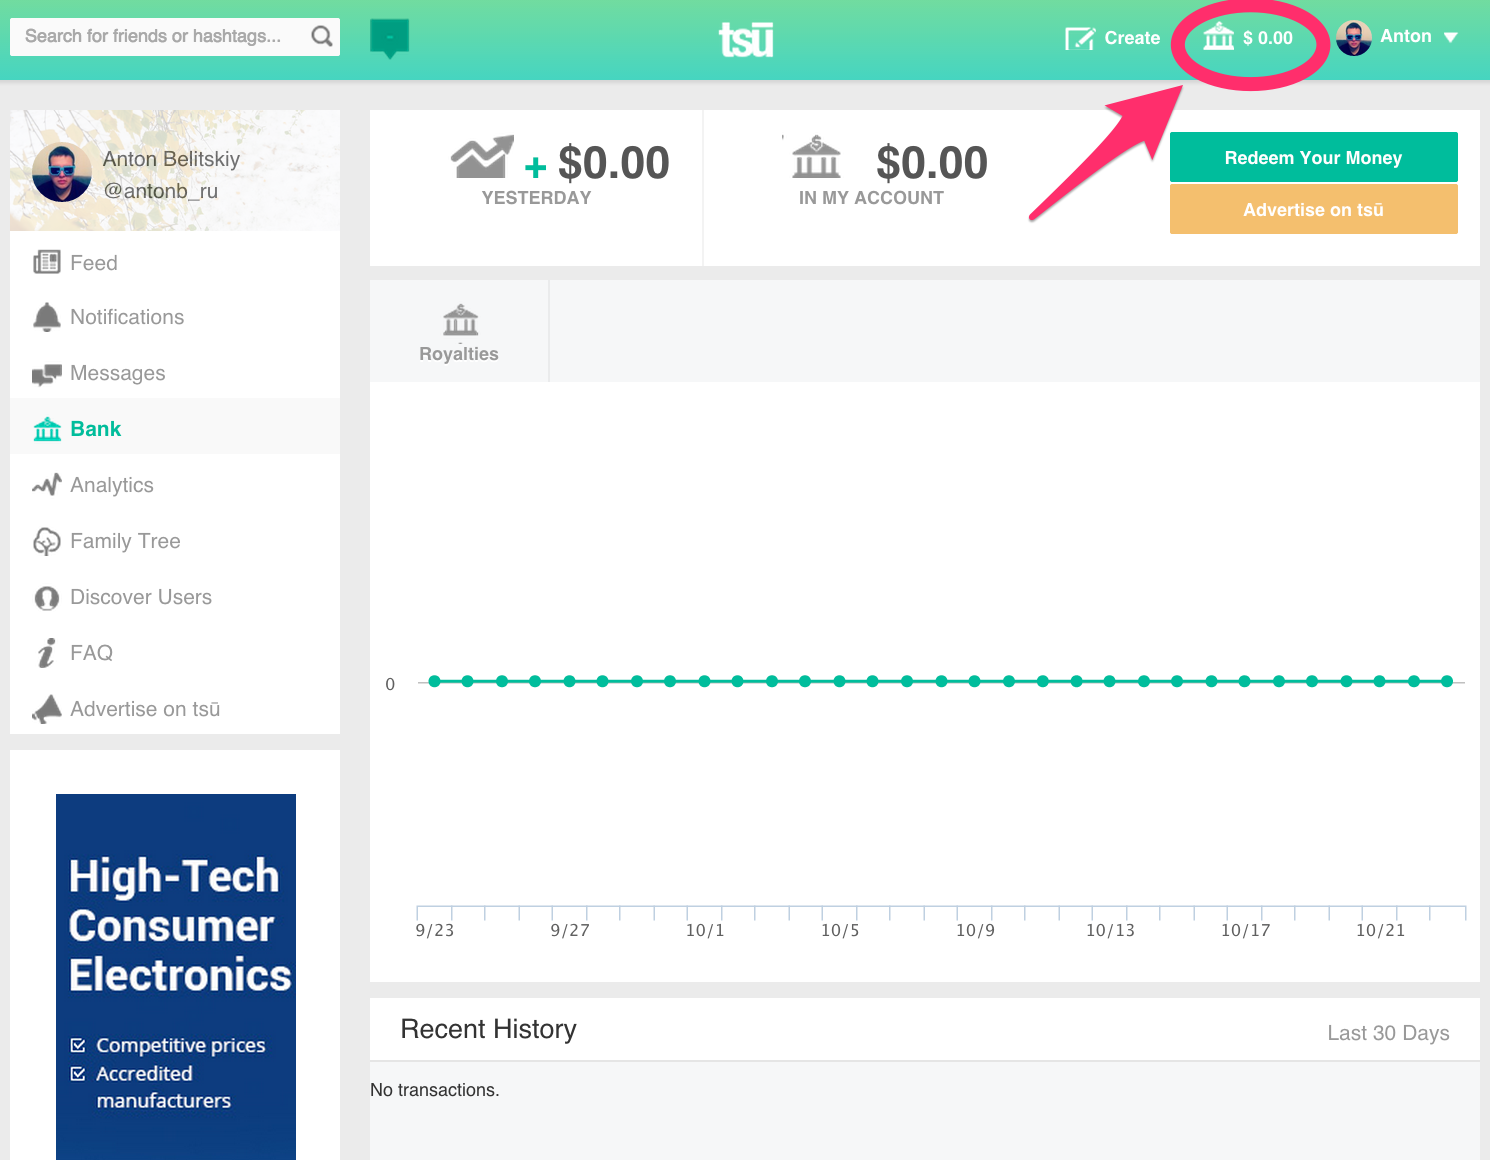Open the green chat bubble icon
This screenshot has height=1160, width=1490.
point(389,39)
